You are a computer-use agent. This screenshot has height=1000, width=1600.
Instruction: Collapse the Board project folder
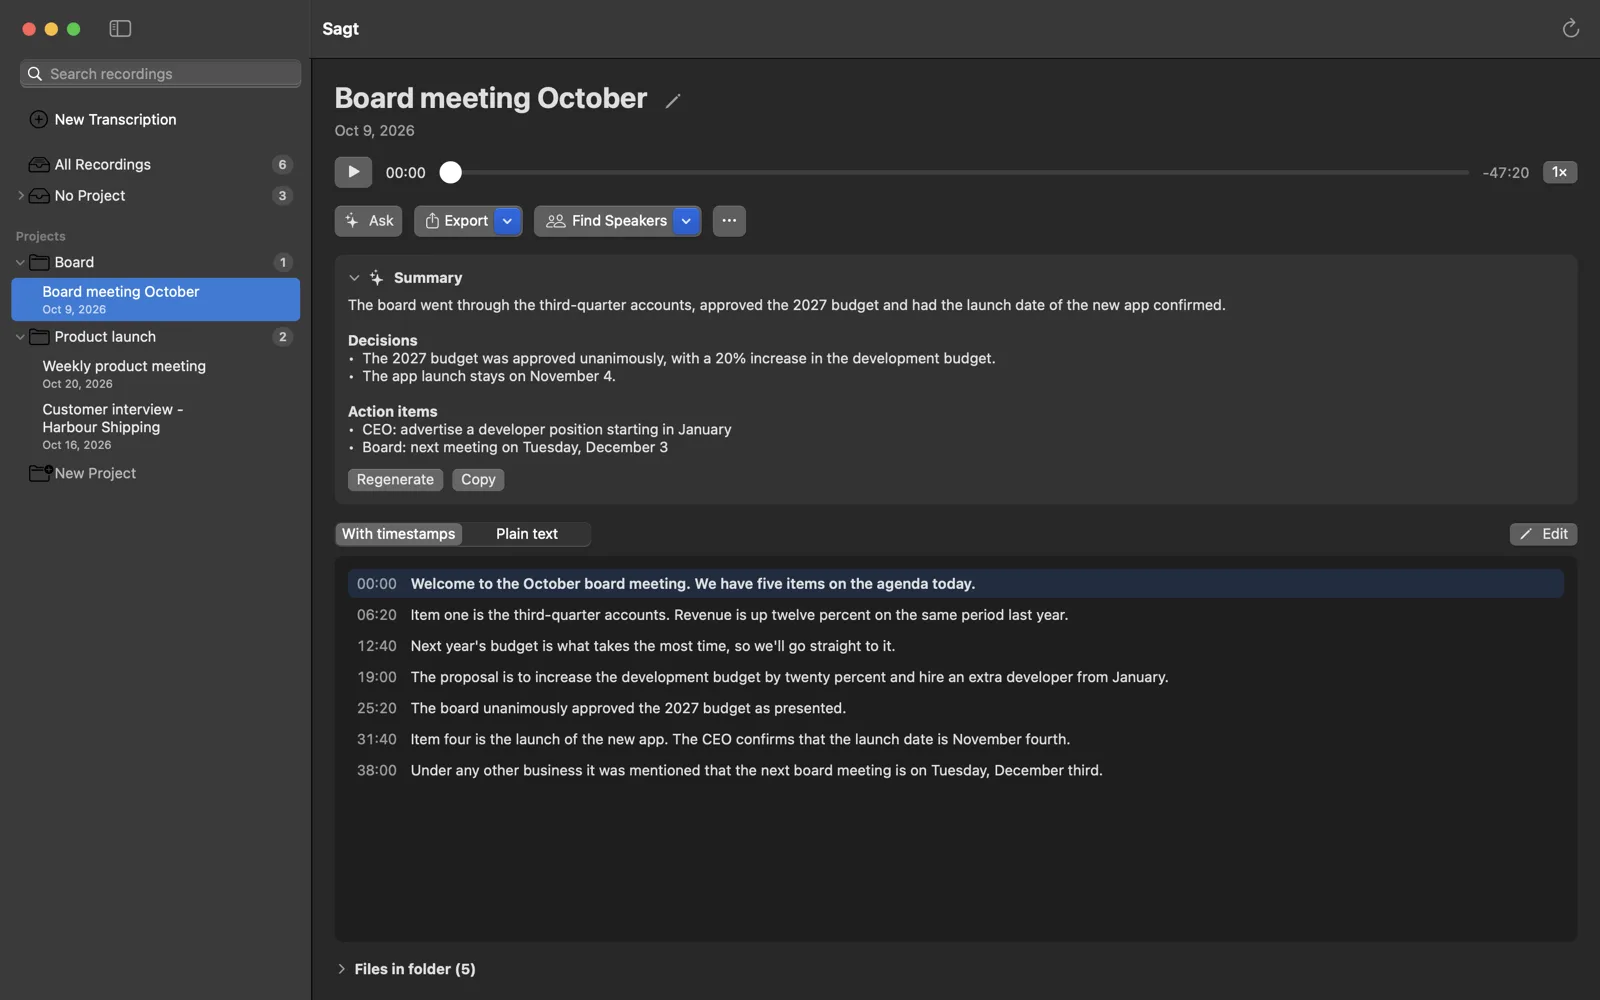(x=20, y=262)
